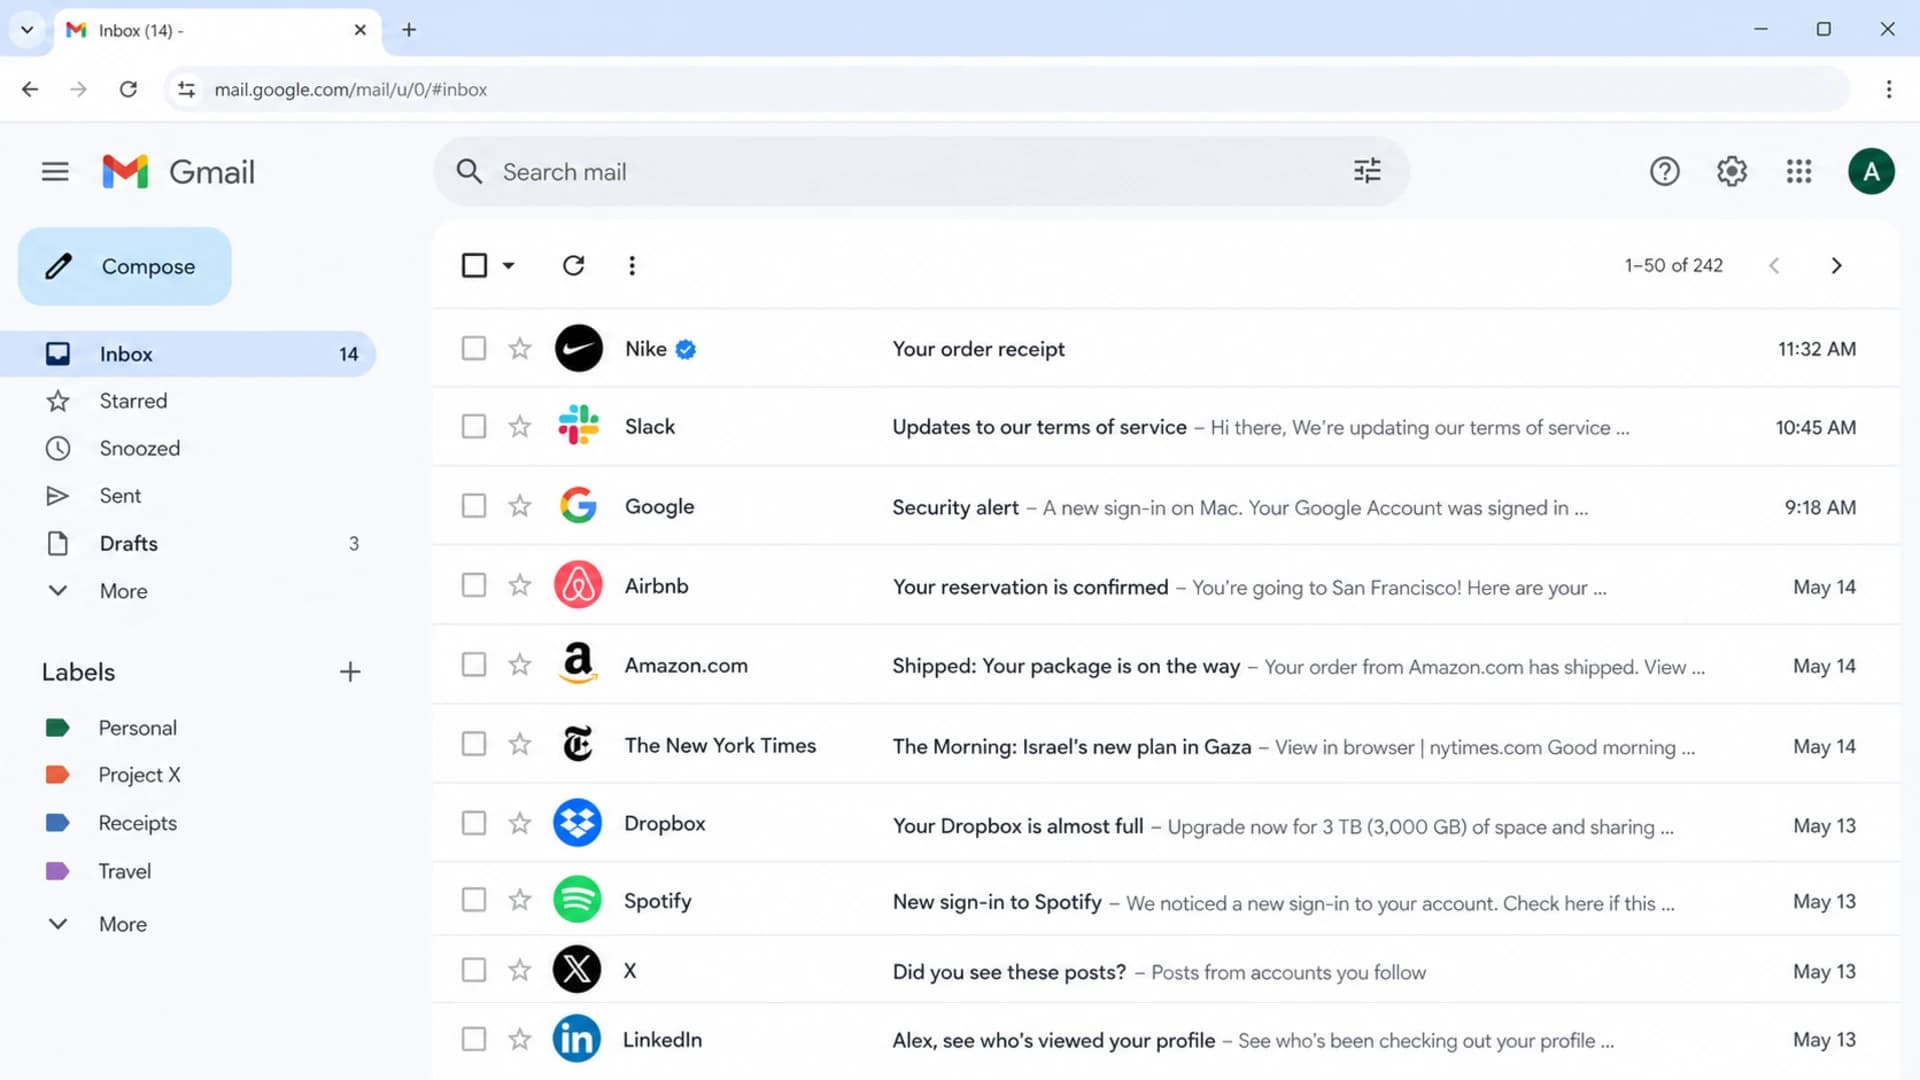The height and width of the screenshot is (1080, 1920).
Task: Star the X email
Action: click(x=519, y=970)
